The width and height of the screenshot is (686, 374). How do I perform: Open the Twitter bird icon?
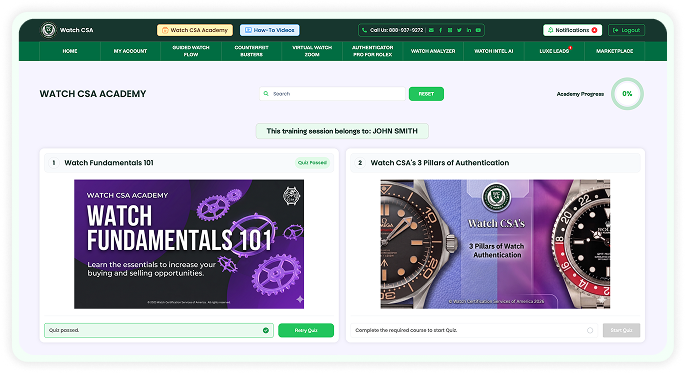459,30
